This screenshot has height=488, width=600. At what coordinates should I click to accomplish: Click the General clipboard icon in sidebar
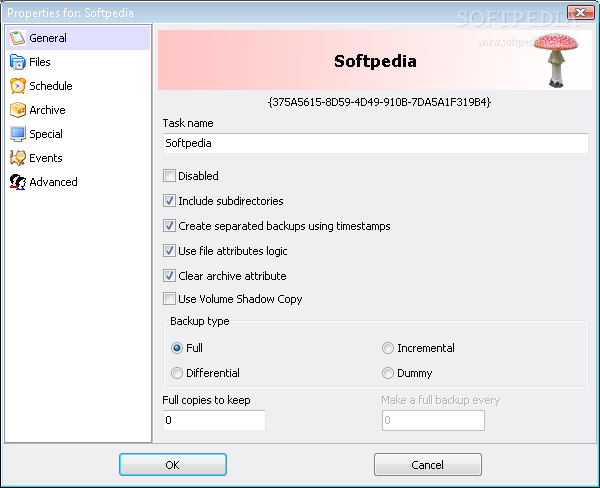[18, 38]
